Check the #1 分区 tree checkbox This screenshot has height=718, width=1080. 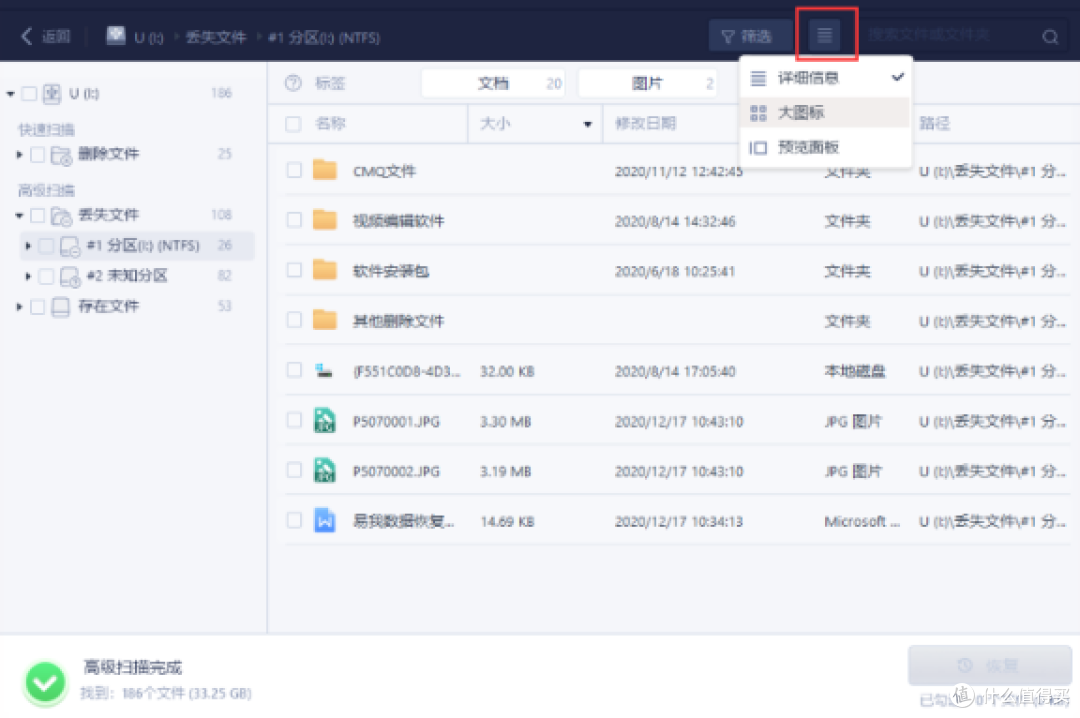pyautogui.click(x=46, y=245)
